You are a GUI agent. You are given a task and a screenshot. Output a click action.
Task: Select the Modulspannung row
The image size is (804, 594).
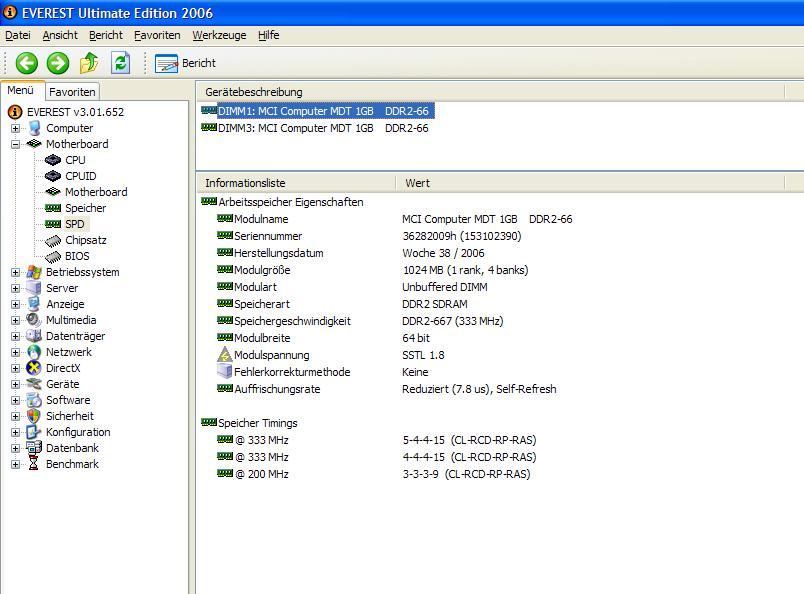(x=331, y=355)
